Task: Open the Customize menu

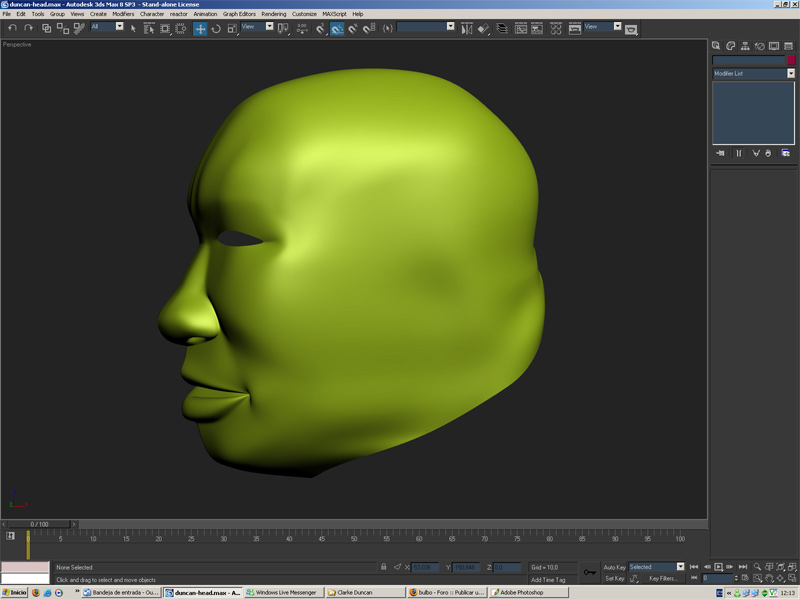Action: 304,14
